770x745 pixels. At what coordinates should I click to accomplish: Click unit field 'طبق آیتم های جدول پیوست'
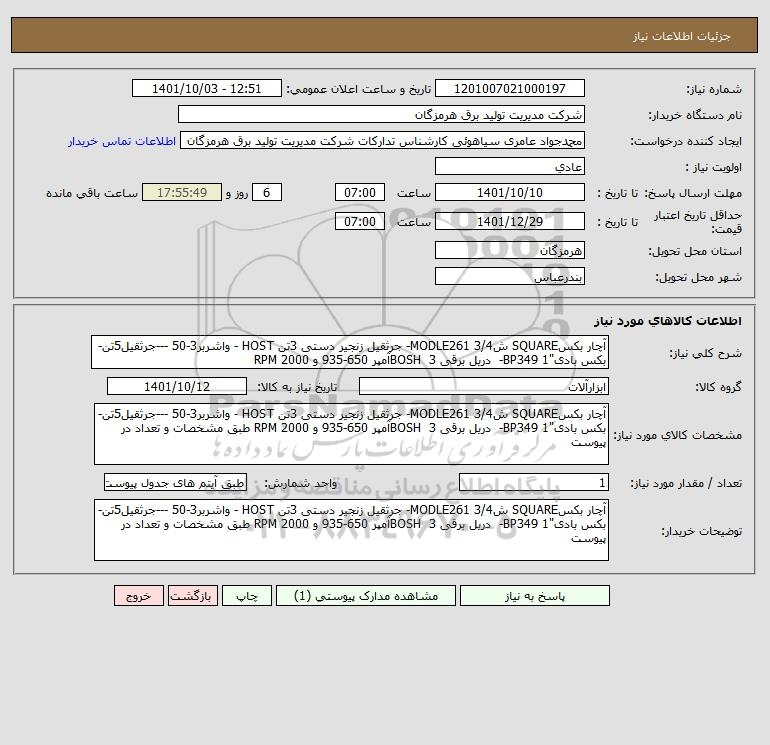point(175,483)
